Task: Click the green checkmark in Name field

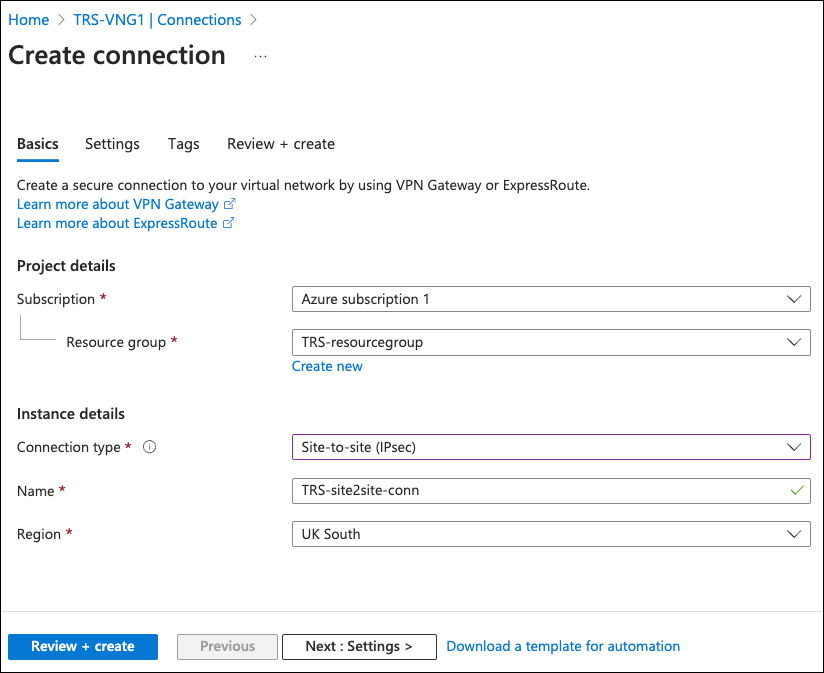Action: pyautogui.click(x=796, y=491)
